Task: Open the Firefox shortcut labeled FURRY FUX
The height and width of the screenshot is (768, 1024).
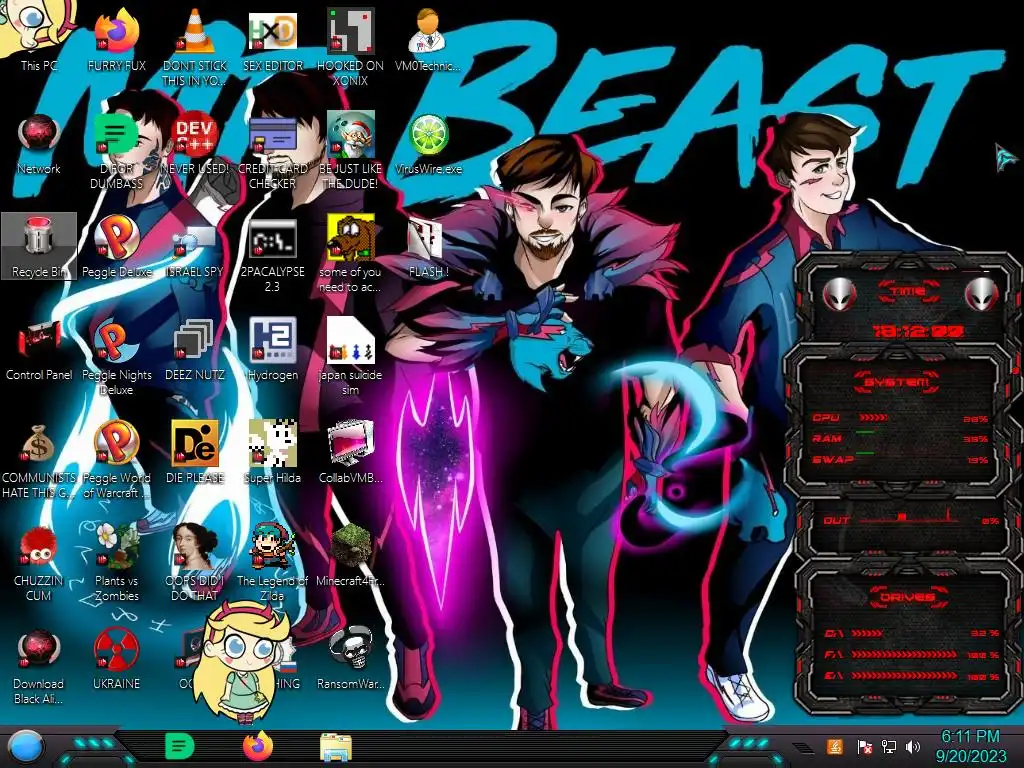Action: point(116,39)
